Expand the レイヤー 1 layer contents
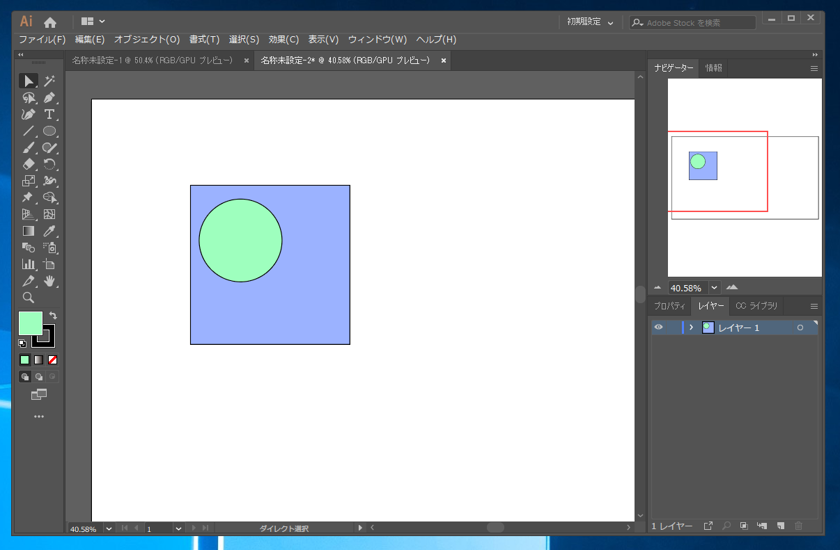Image resolution: width=840 pixels, height=550 pixels. pyautogui.click(x=691, y=328)
